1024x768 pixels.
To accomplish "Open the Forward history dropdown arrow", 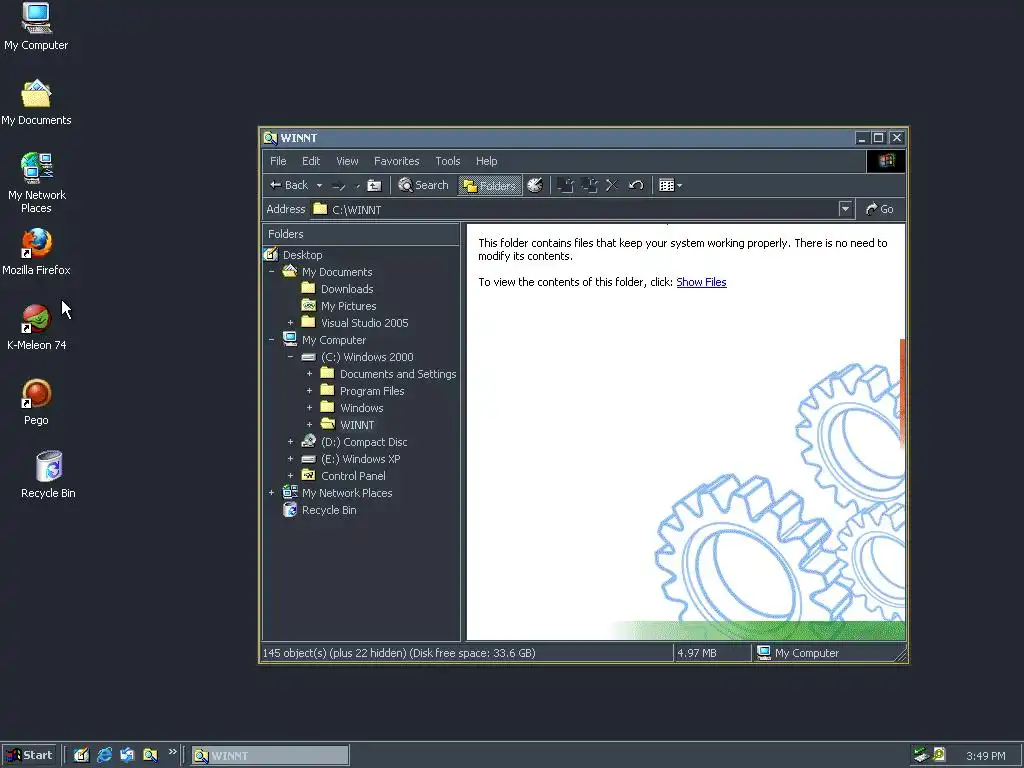I will click(357, 185).
